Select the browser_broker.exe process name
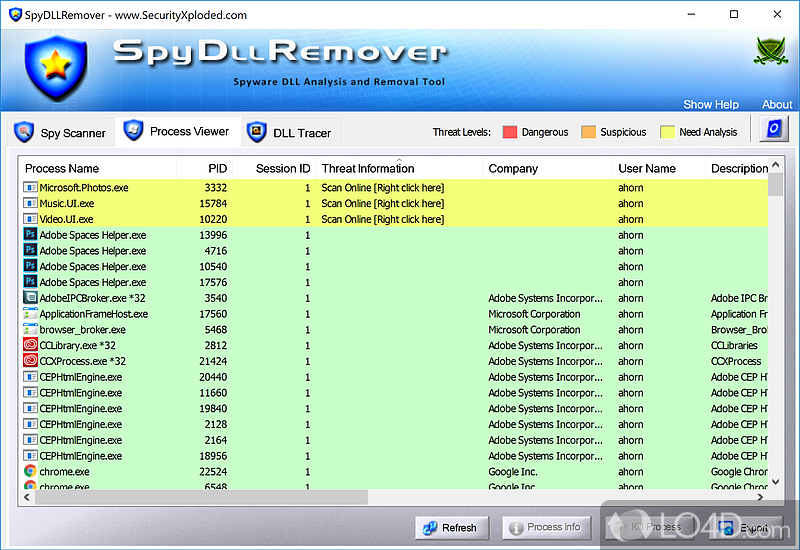800x550 pixels. [82, 330]
